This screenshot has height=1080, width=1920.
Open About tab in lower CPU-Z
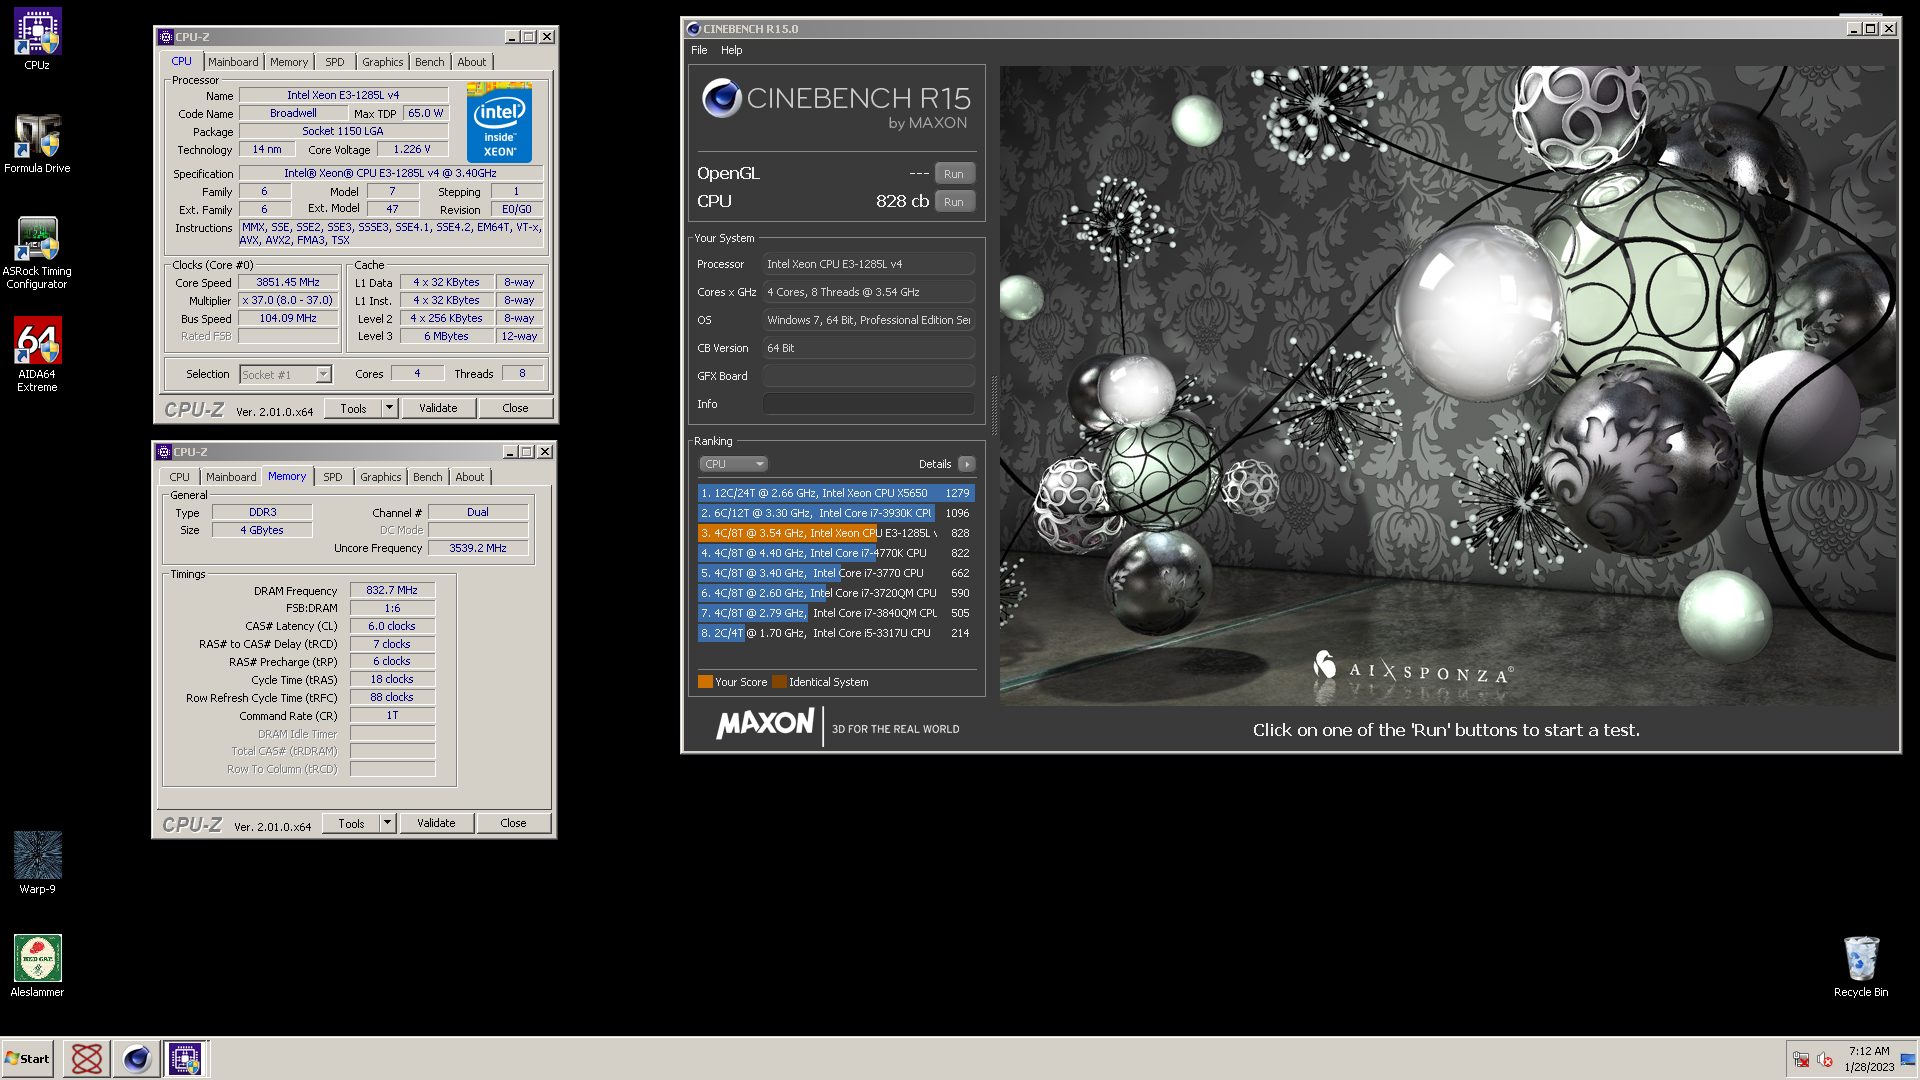(470, 477)
